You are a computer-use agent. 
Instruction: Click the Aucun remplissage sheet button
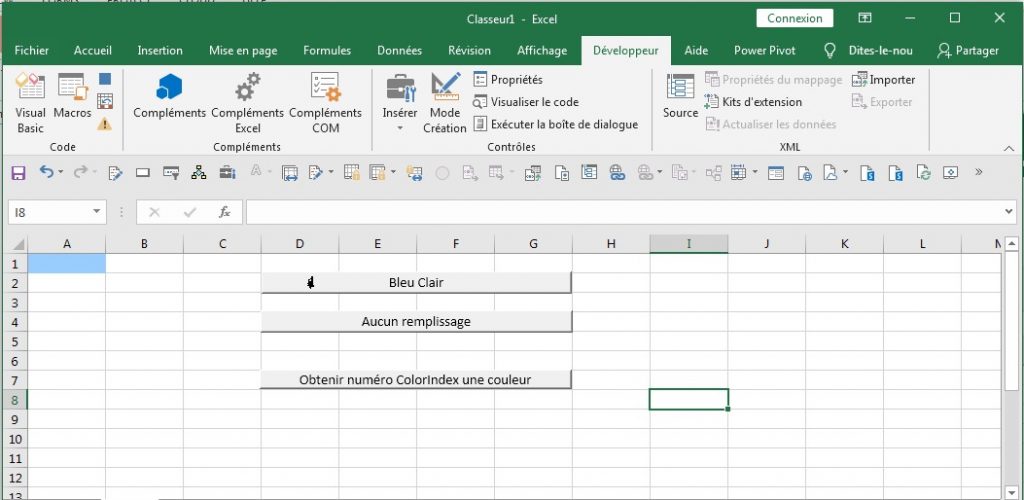(416, 322)
